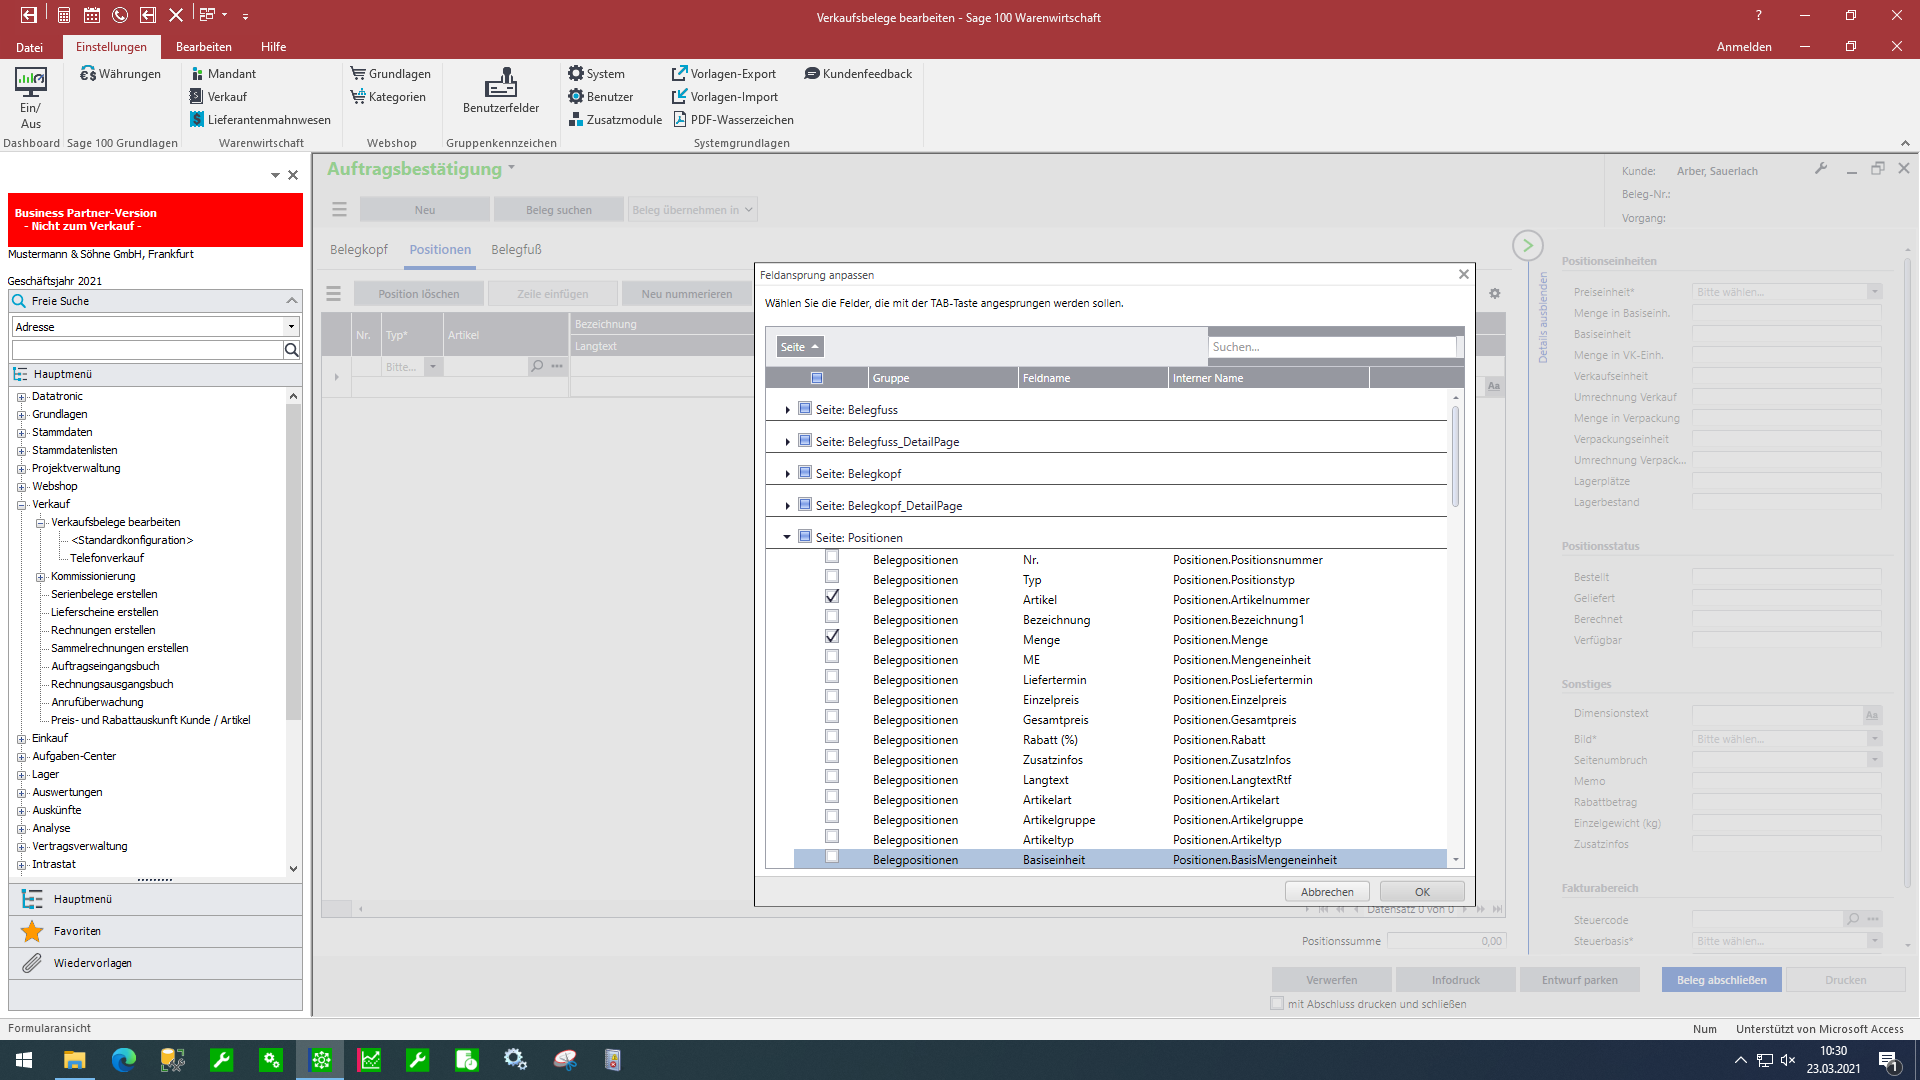The height and width of the screenshot is (1080, 1920).
Task: Open Lieferantenmahnwesen settings
Action: 260,120
